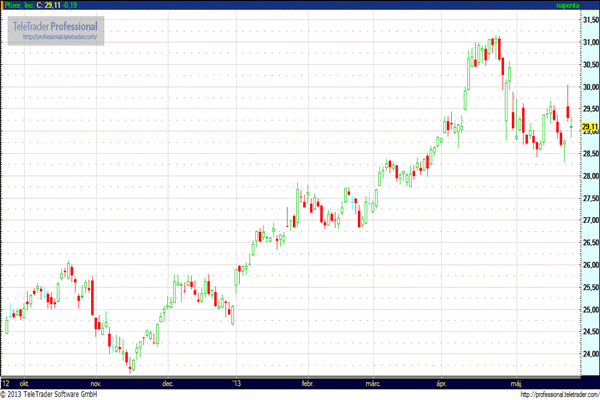This screenshot has width=600, height=400.
Task: Select the máj. month on time axis
Action: coord(517,382)
